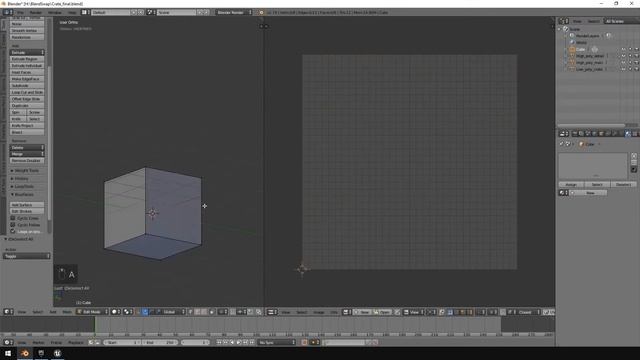
Task: Open the render engine dropdown
Action: coord(234,13)
